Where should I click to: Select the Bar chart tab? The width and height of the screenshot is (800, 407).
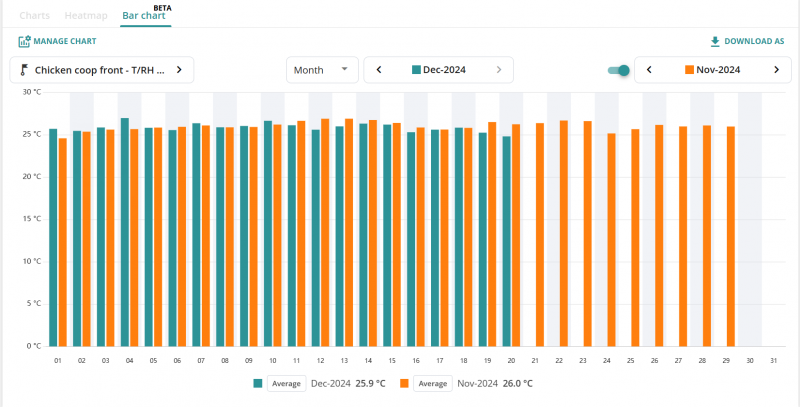coord(144,16)
